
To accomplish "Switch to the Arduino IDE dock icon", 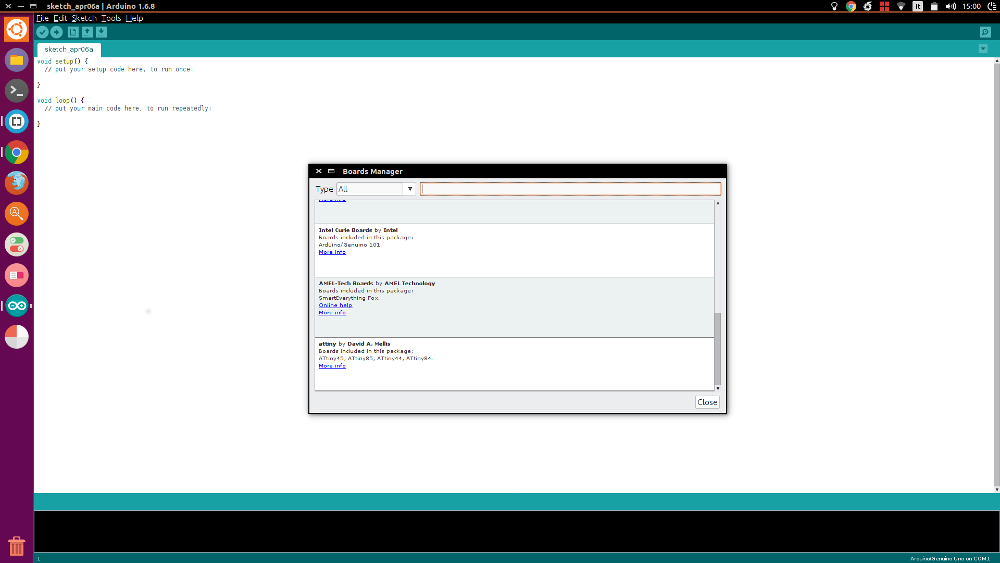I will tap(17, 306).
